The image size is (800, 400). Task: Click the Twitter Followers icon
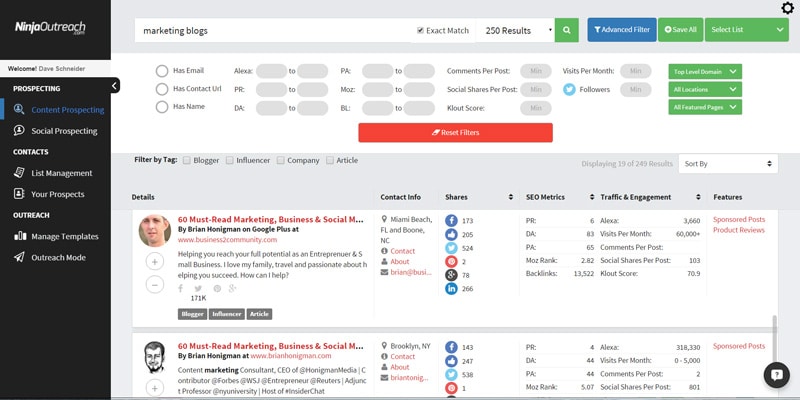[x=569, y=89]
